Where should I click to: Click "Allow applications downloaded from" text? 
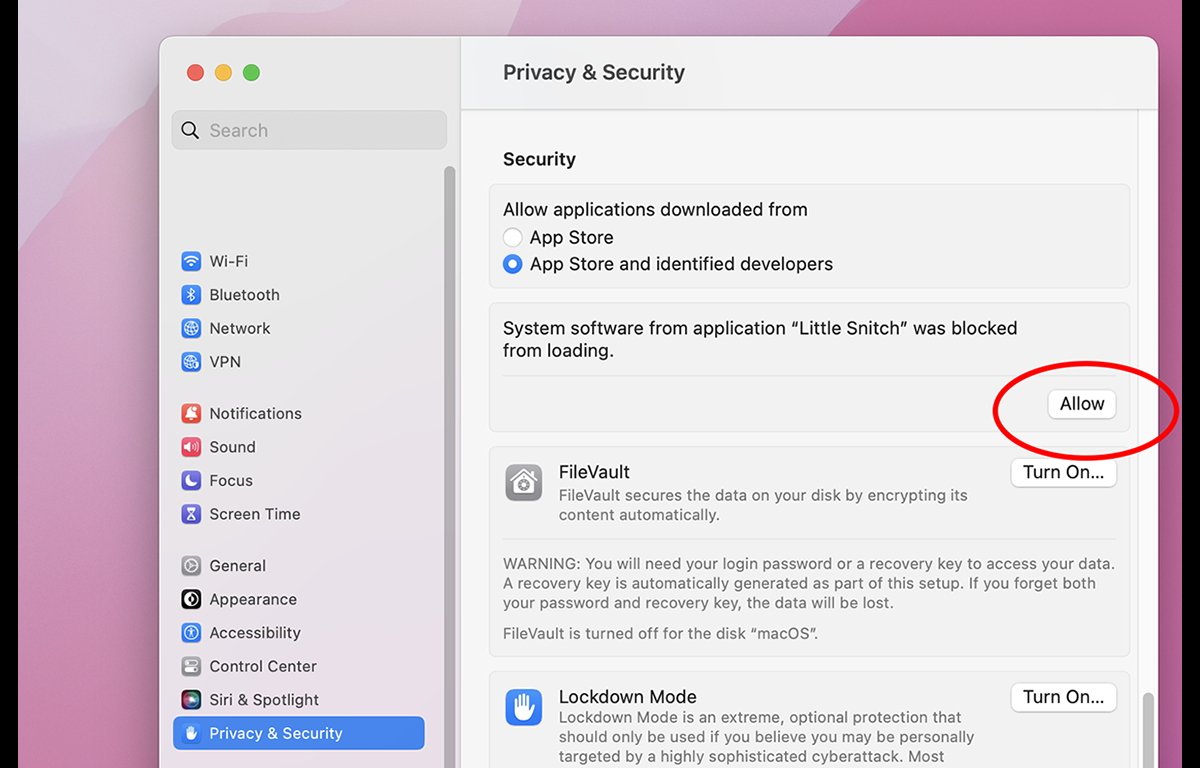[655, 210]
